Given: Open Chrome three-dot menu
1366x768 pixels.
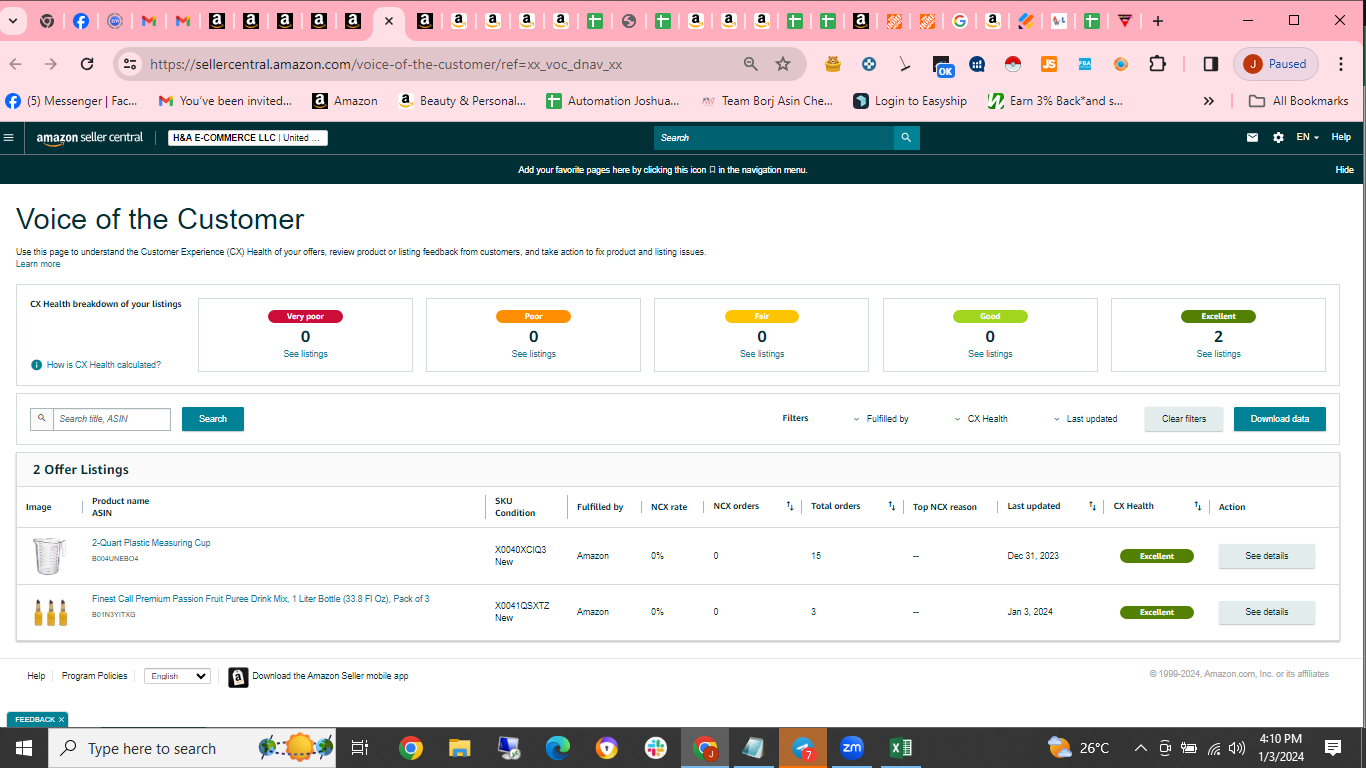Looking at the screenshot, I should [x=1340, y=64].
